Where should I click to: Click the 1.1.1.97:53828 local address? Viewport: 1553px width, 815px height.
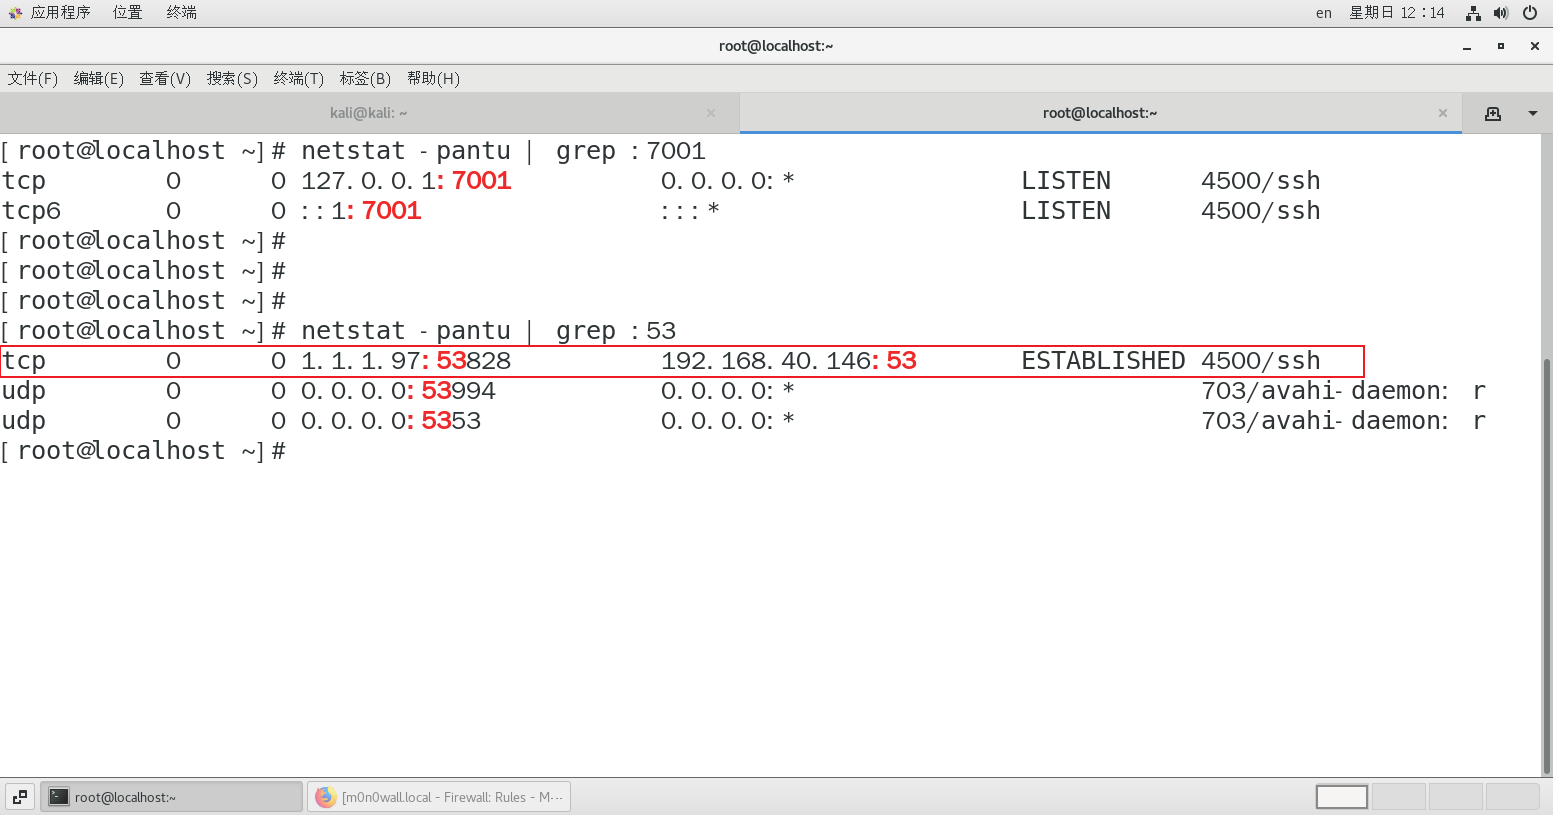[406, 361]
